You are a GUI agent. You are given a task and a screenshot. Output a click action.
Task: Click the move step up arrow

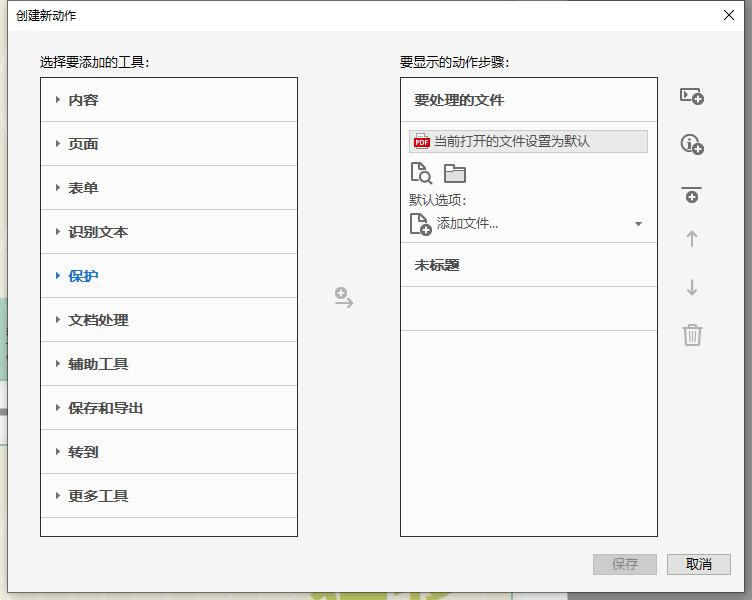tap(692, 239)
